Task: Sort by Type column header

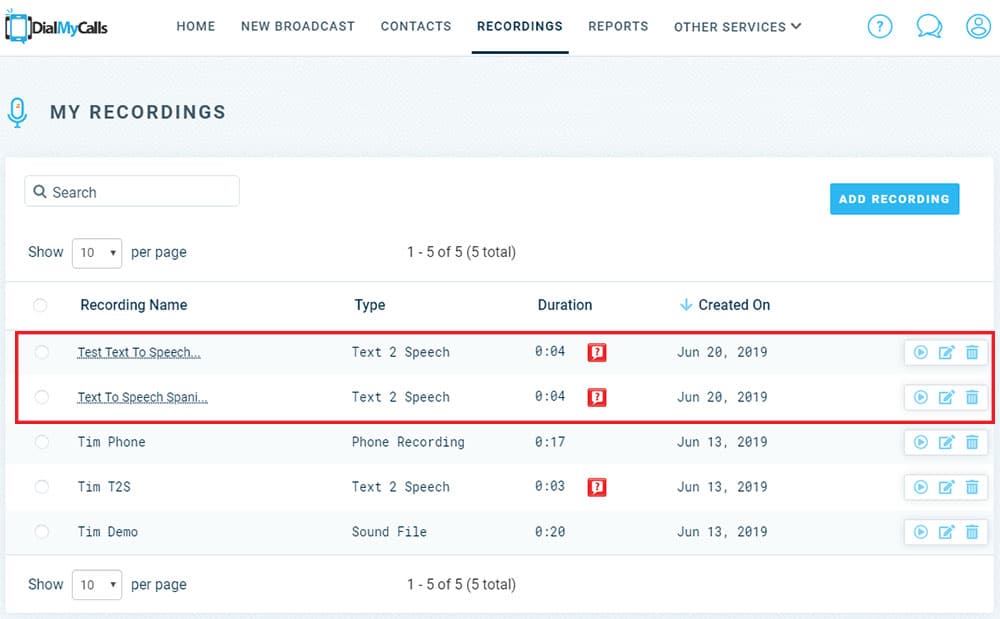Action: [x=370, y=305]
